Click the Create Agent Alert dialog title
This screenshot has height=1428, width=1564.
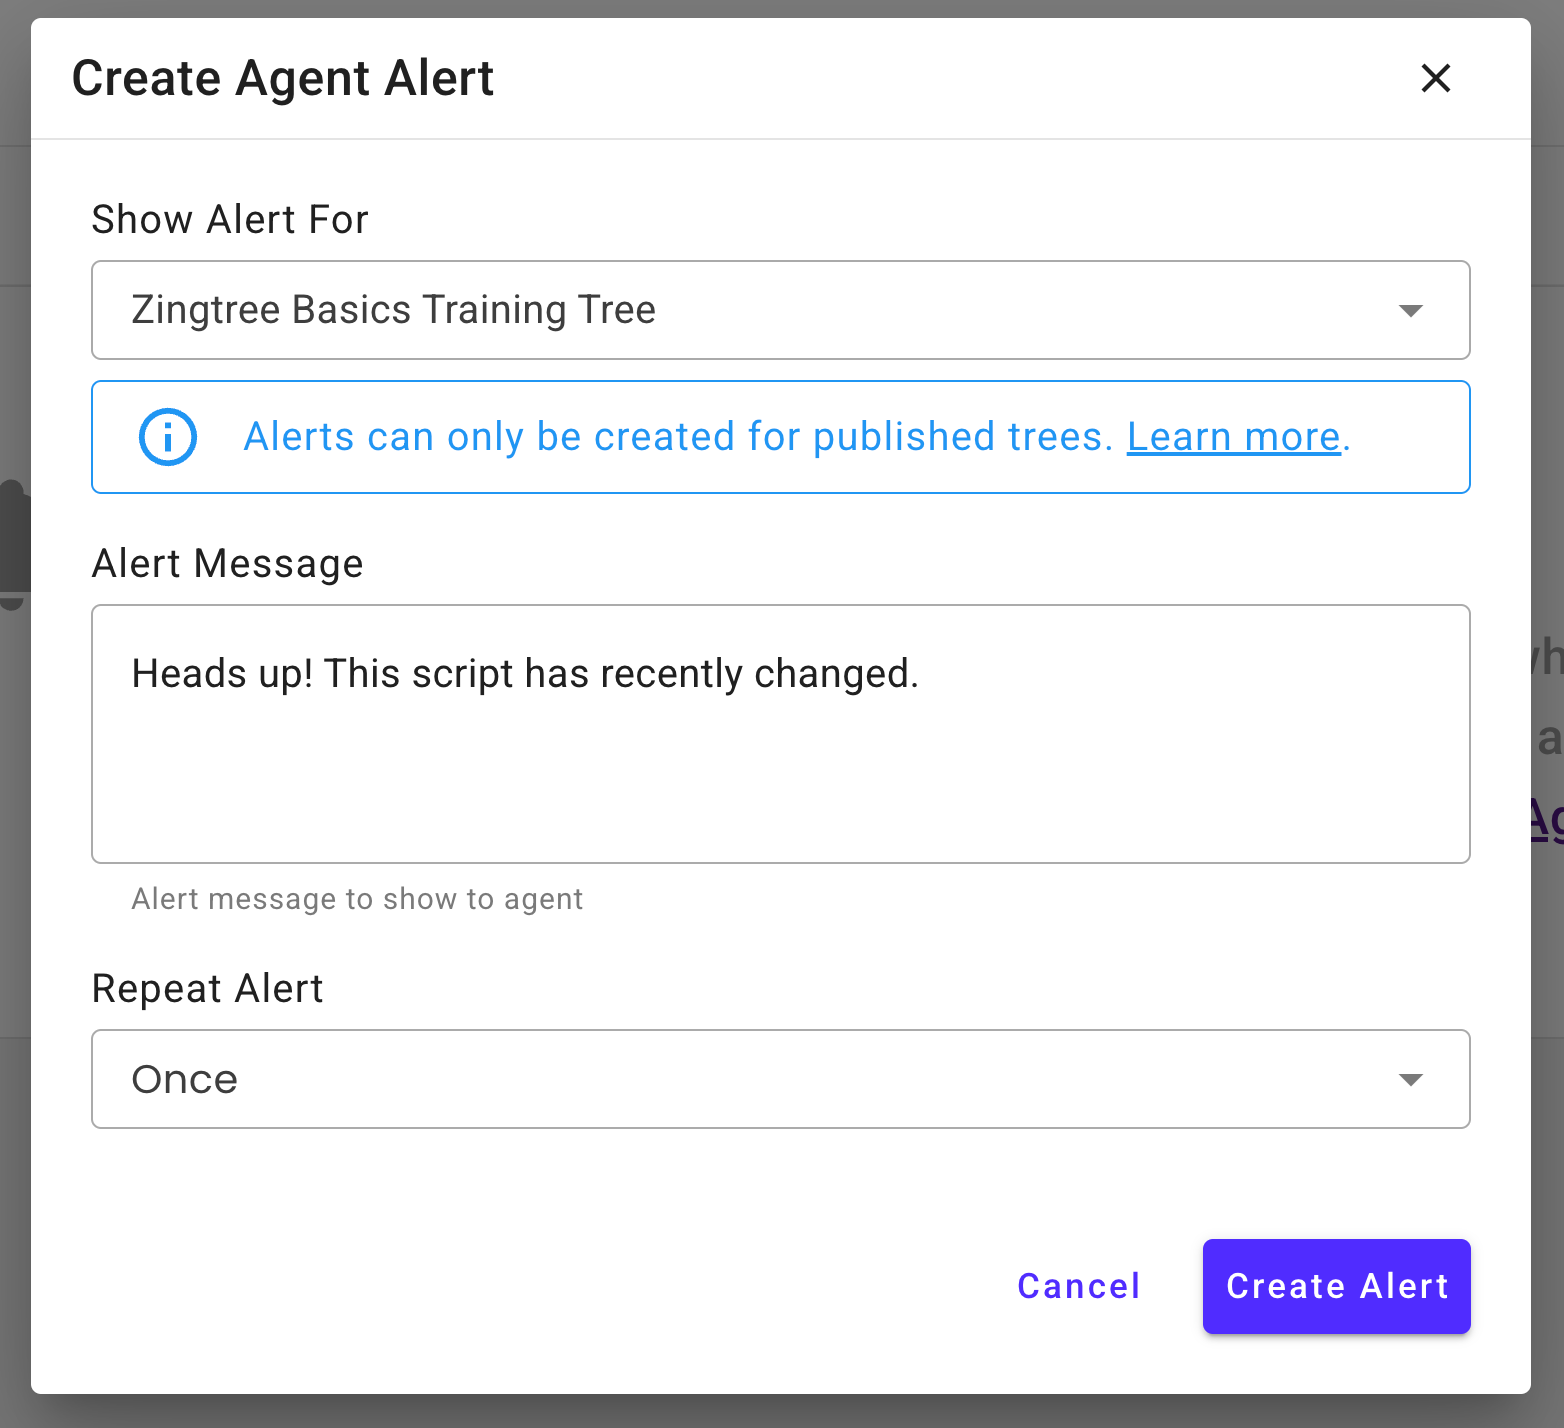[x=283, y=78]
